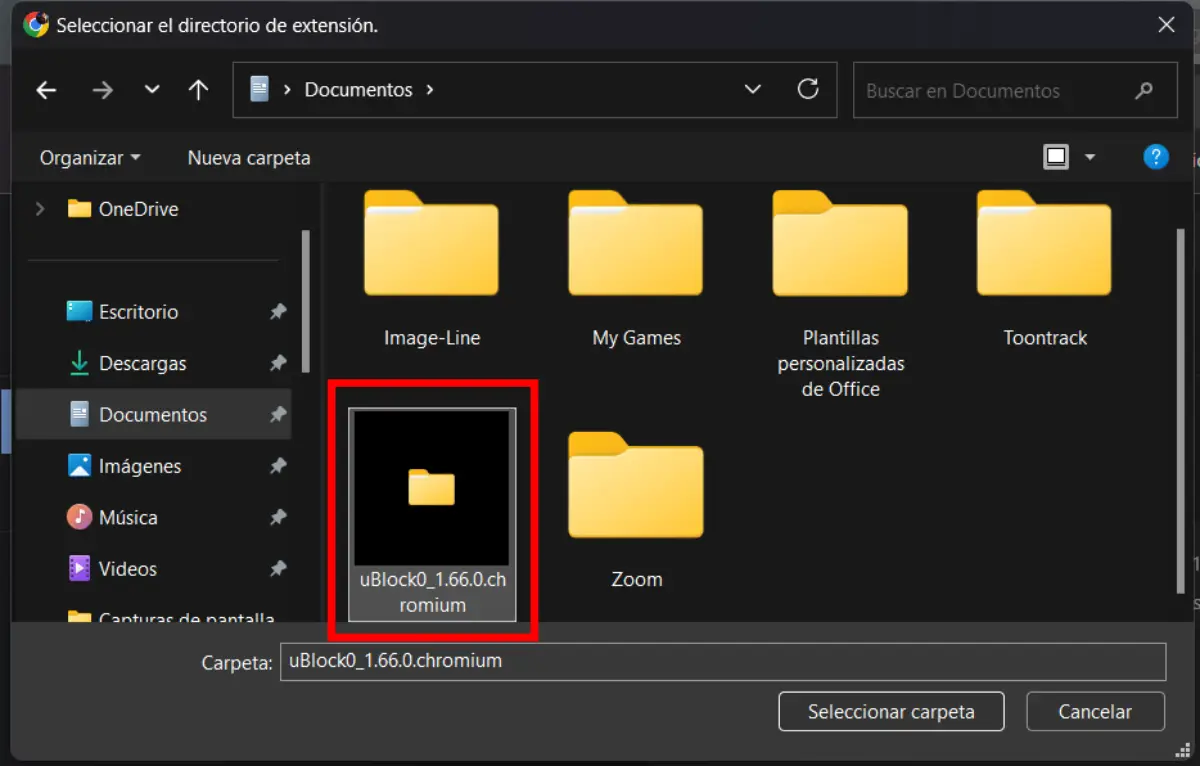Click the Cancelar button

click(x=1095, y=712)
